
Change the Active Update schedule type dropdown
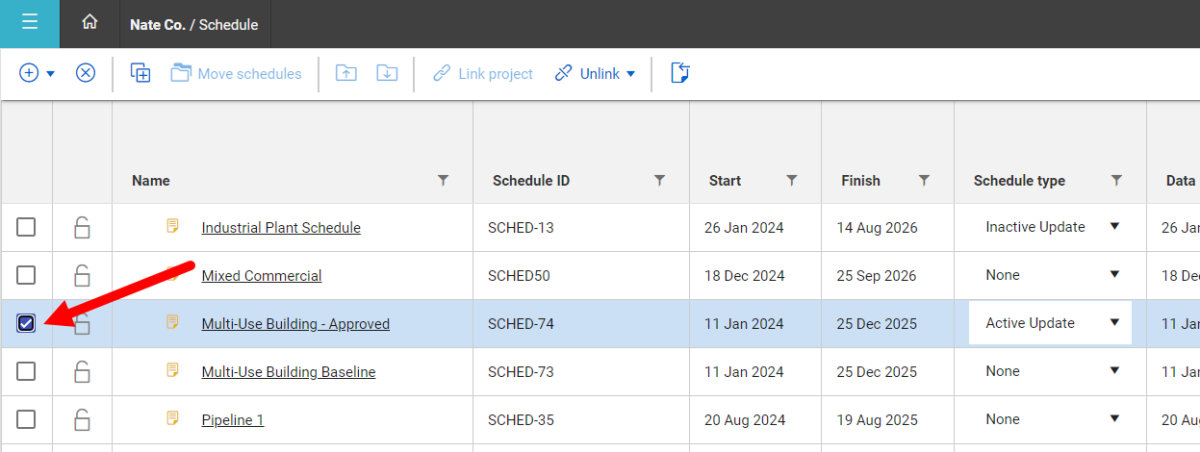1114,323
